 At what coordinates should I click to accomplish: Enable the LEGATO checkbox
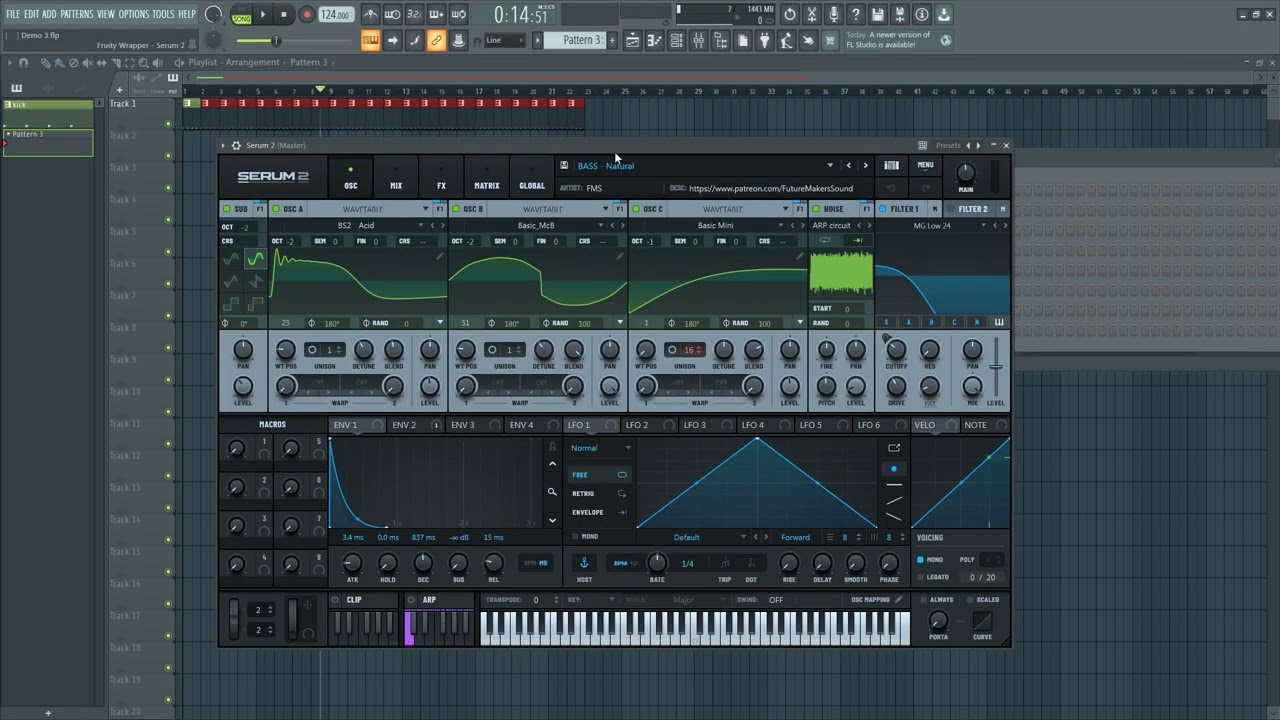pyautogui.click(x=920, y=577)
